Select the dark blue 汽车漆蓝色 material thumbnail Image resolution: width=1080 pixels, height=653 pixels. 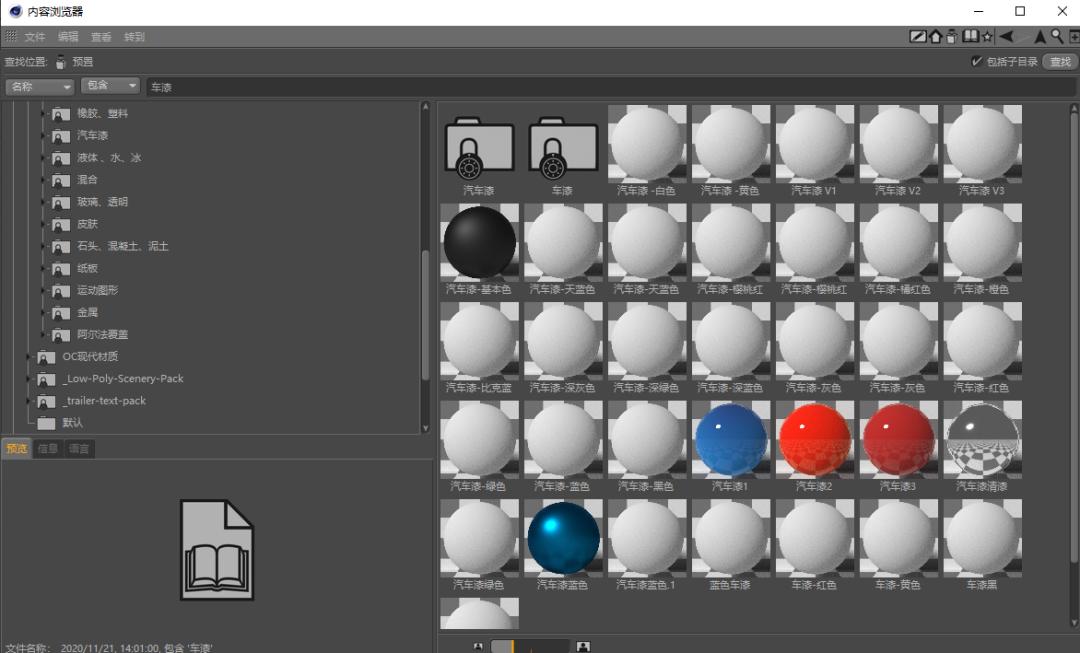(563, 538)
